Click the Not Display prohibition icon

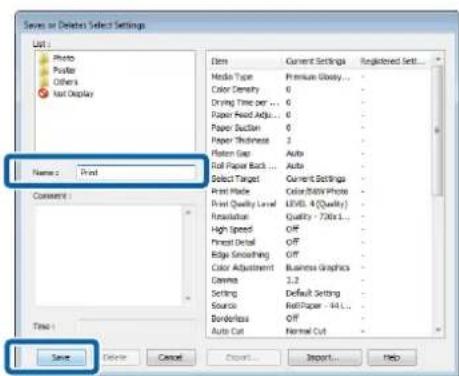pyautogui.click(x=44, y=94)
